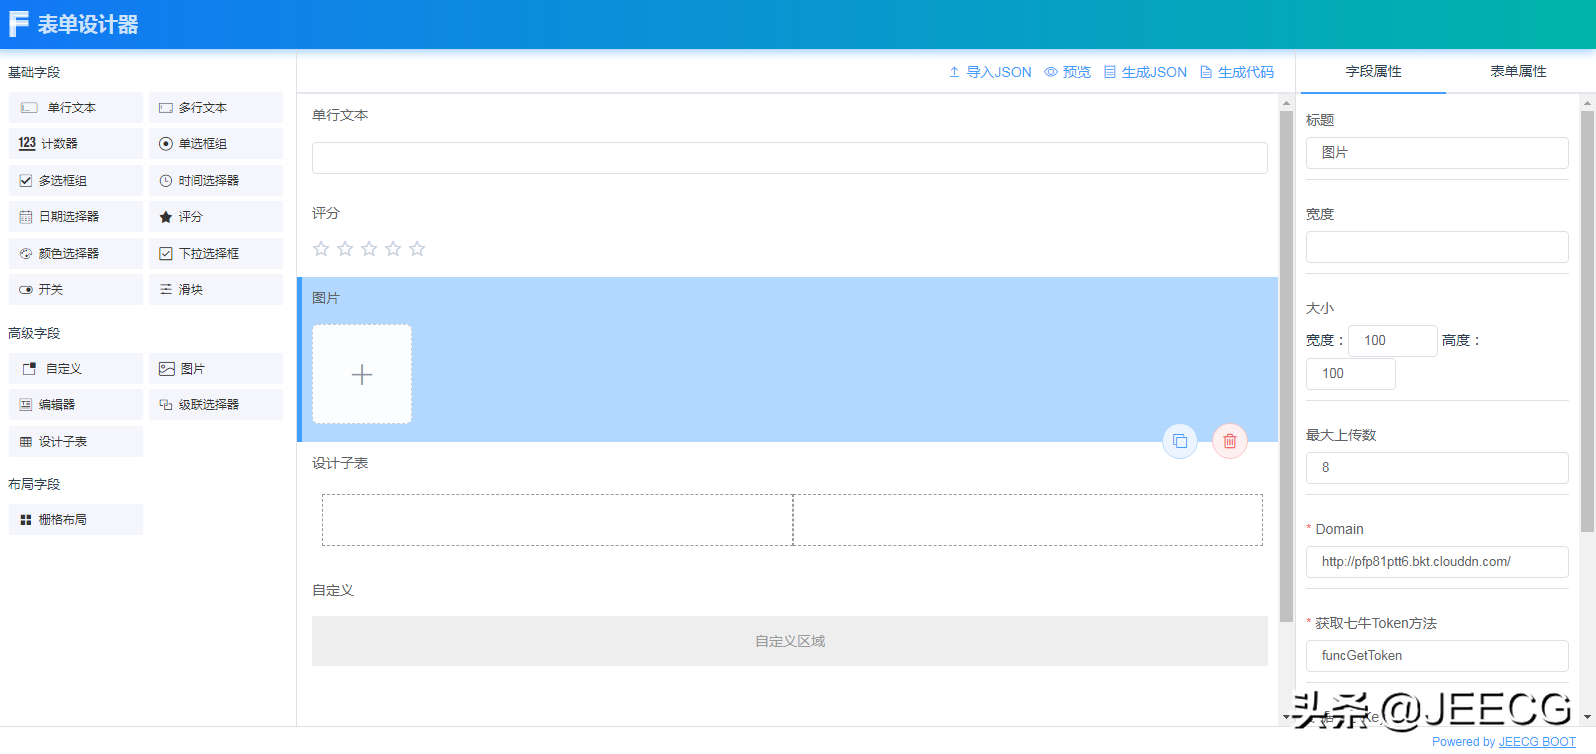Click the 自定义 label on canvas

click(x=333, y=590)
